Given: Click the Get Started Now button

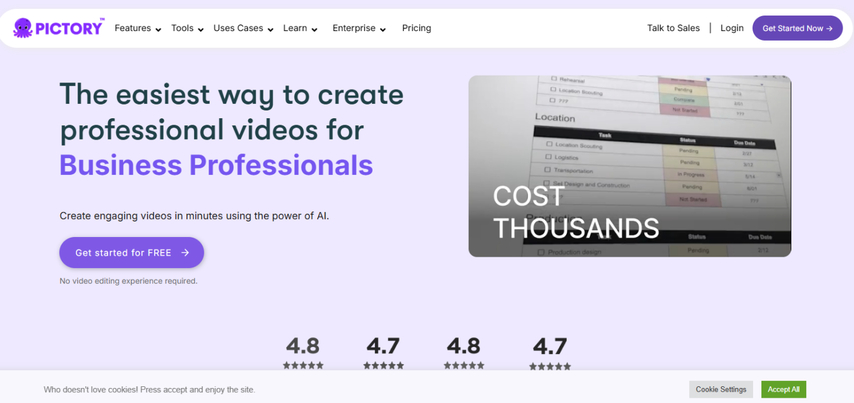Looking at the screenshot, I should [x=797, y=28].
